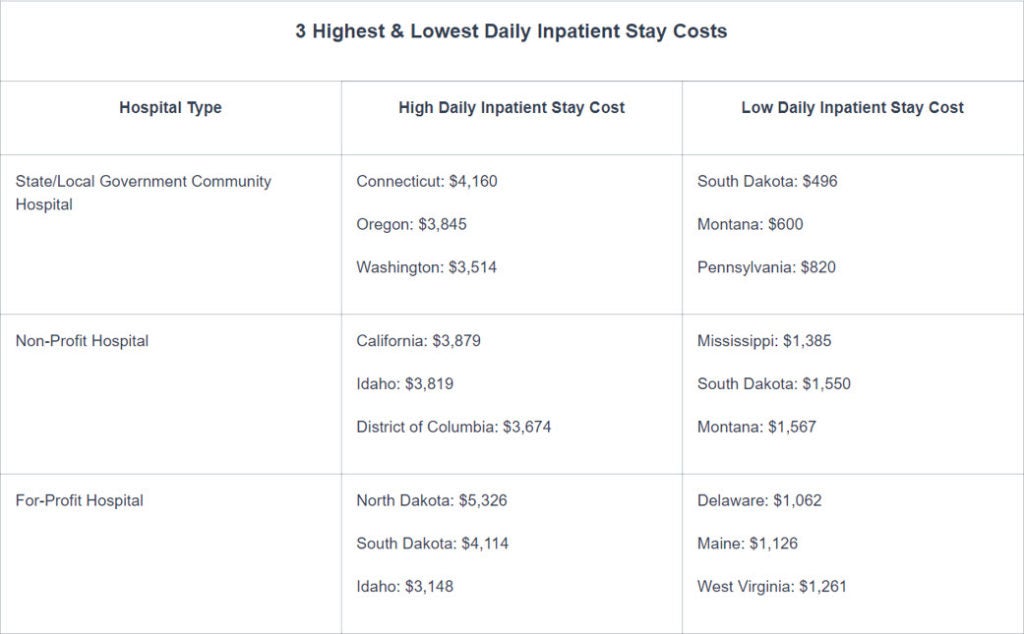Screen dimensions: 1024x634
Task: Click the Low Daily Inpatient Stay Cost header
Action: 852,108
